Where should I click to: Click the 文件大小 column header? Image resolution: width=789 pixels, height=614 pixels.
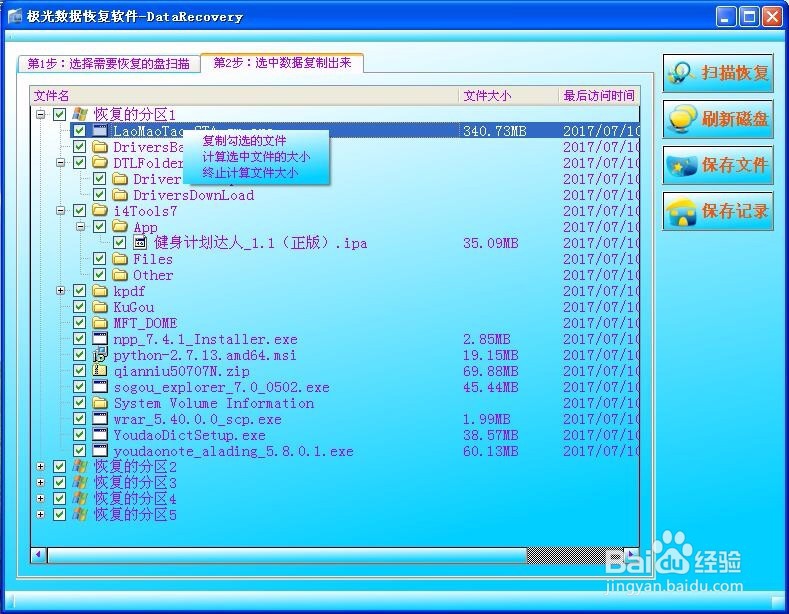(509, 96)
